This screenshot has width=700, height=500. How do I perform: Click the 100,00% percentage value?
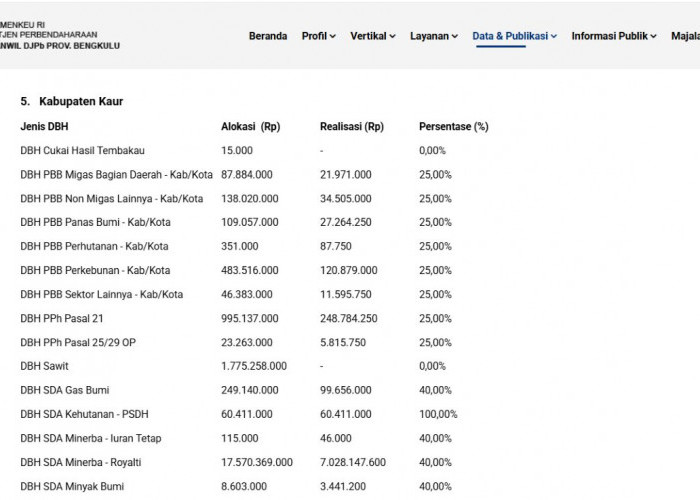(x=438, y=414)
